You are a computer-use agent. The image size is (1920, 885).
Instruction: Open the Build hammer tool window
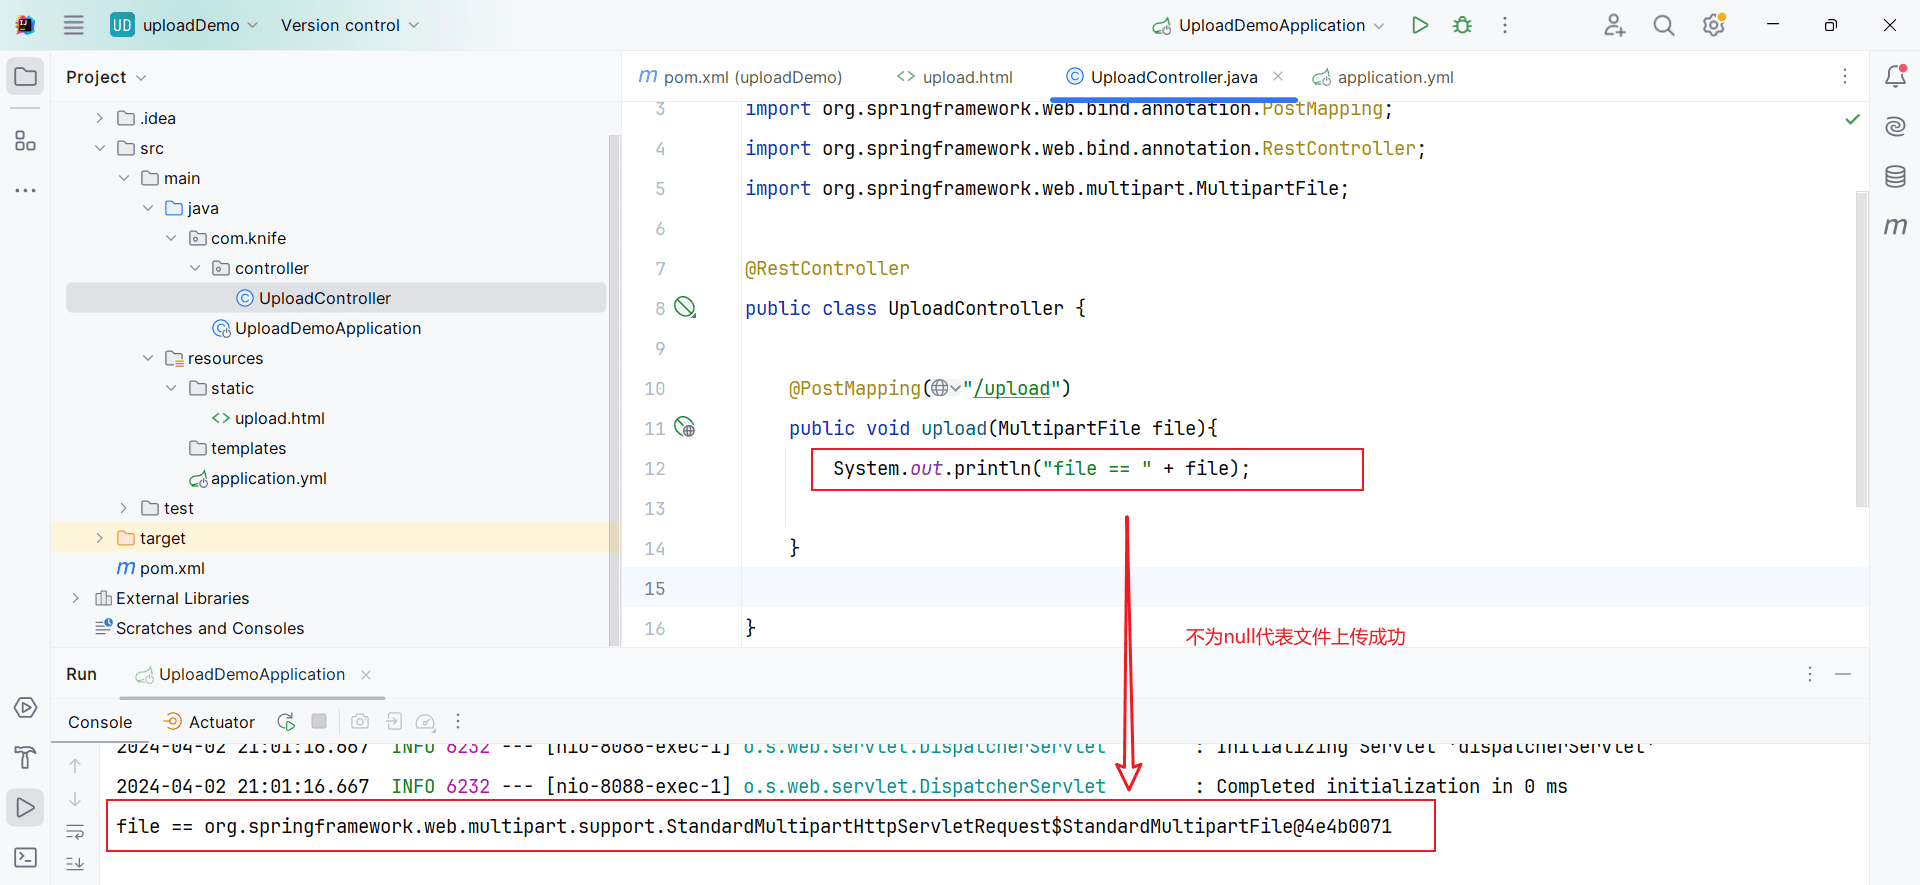(x=25, y=758)
